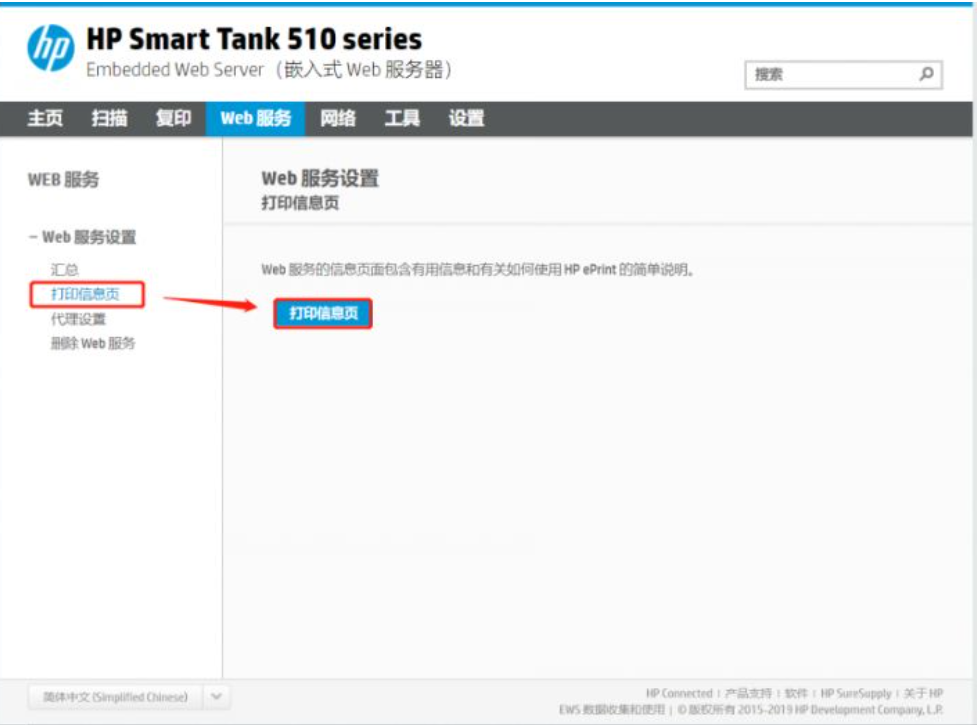Viewport: 977px width, 725px height.
Task: Open the HP Connected footer link
Action: click(x=679, y=693)
